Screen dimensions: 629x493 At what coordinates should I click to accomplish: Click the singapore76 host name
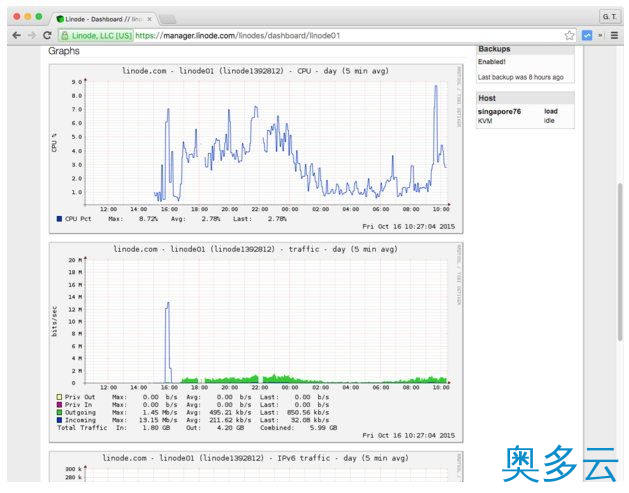pos(499,112)
